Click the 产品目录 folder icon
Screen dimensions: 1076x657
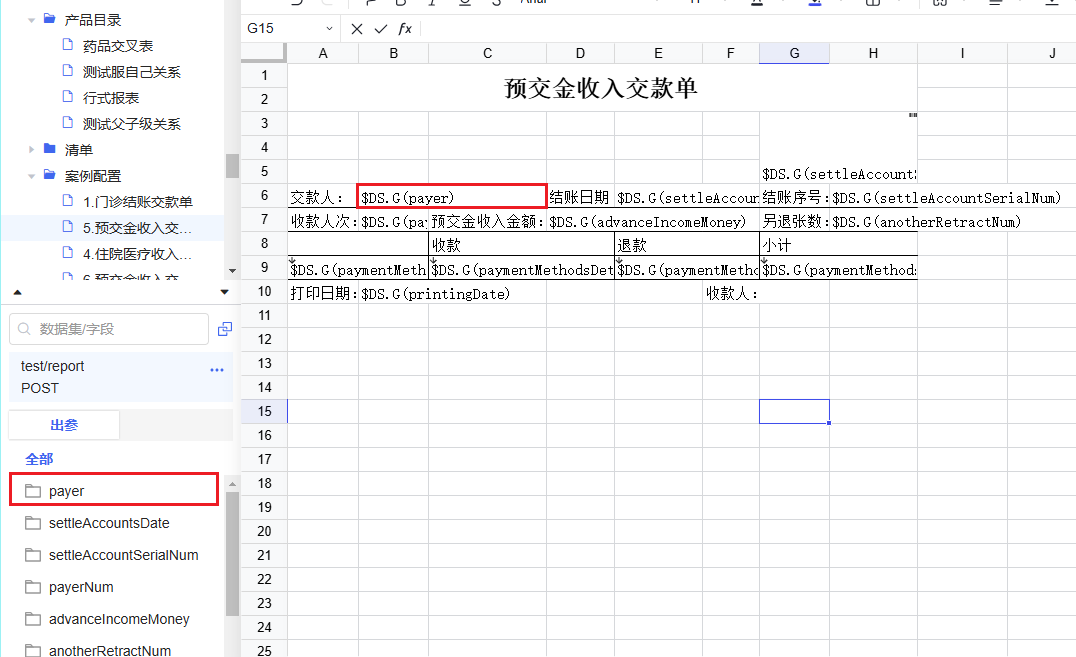pyautogui.click(x=49, y=19)
